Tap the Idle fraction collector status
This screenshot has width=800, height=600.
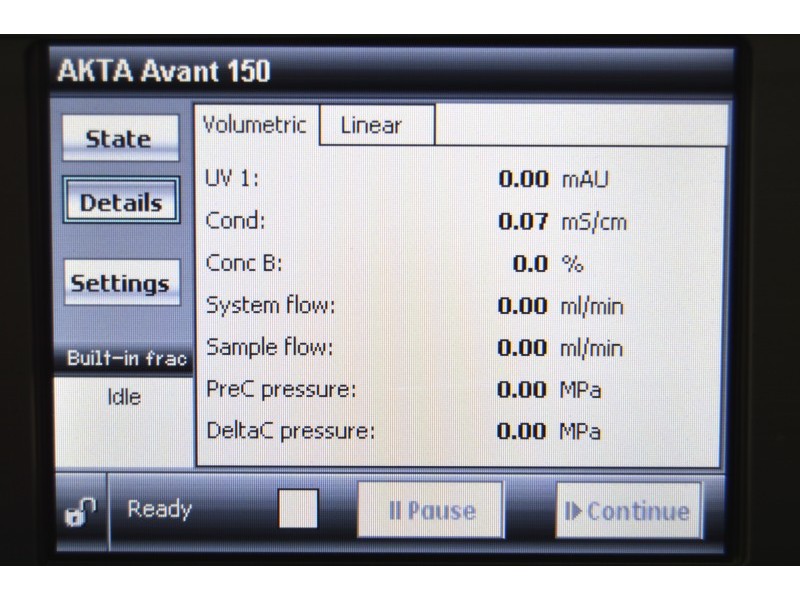124,397
